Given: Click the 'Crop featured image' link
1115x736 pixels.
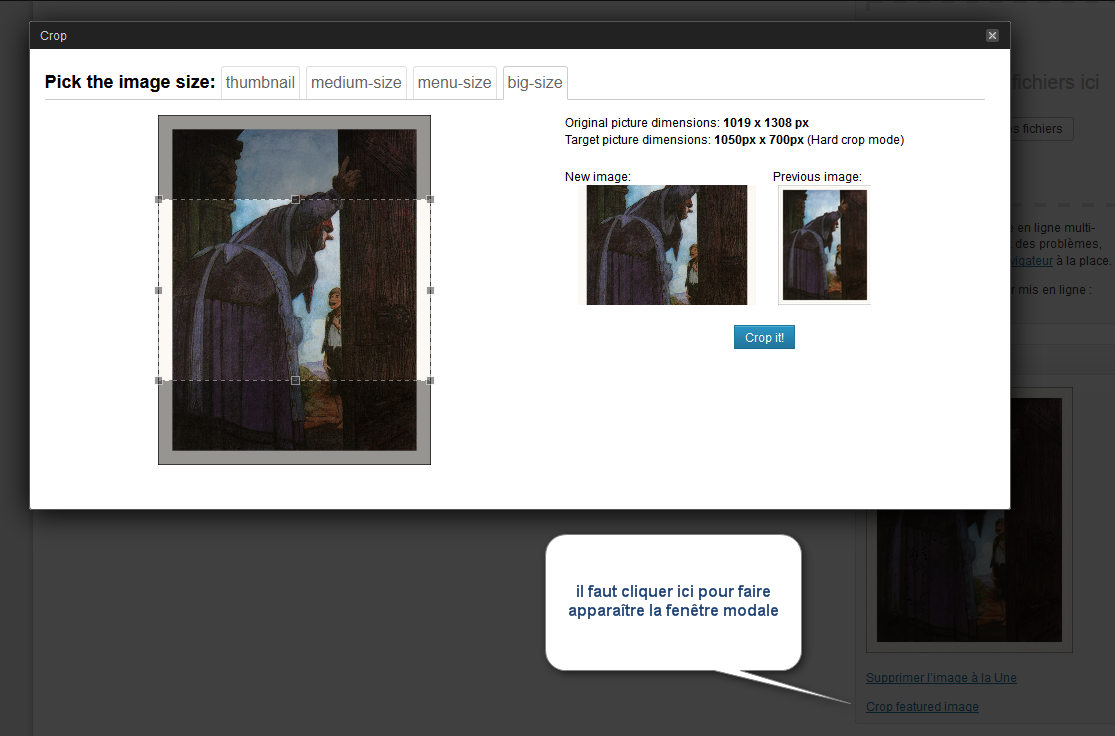Looking at the screenshot, I should click(x=922, y=707).
